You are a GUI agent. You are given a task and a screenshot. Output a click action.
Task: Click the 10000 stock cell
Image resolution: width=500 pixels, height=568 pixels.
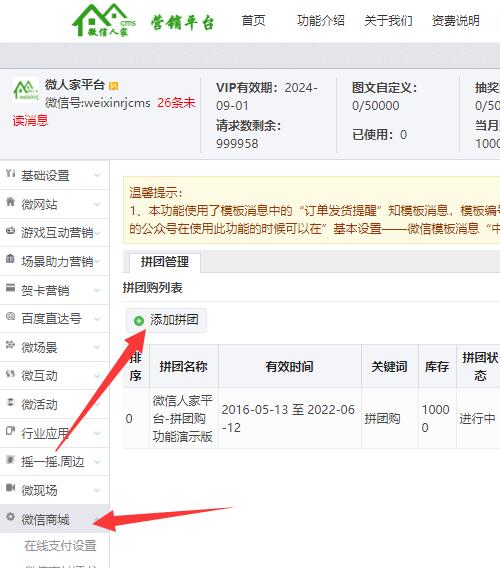click(x=436, y=418)
